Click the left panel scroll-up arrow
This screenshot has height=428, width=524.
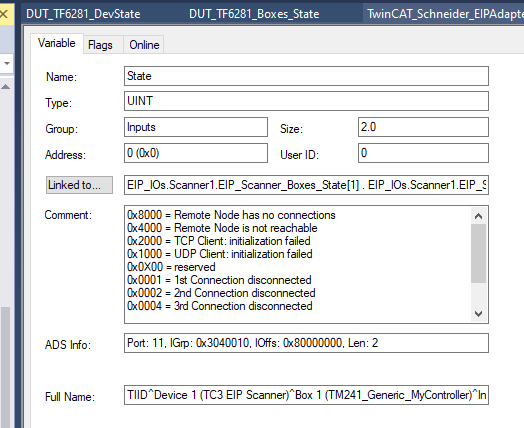(6, 87)
